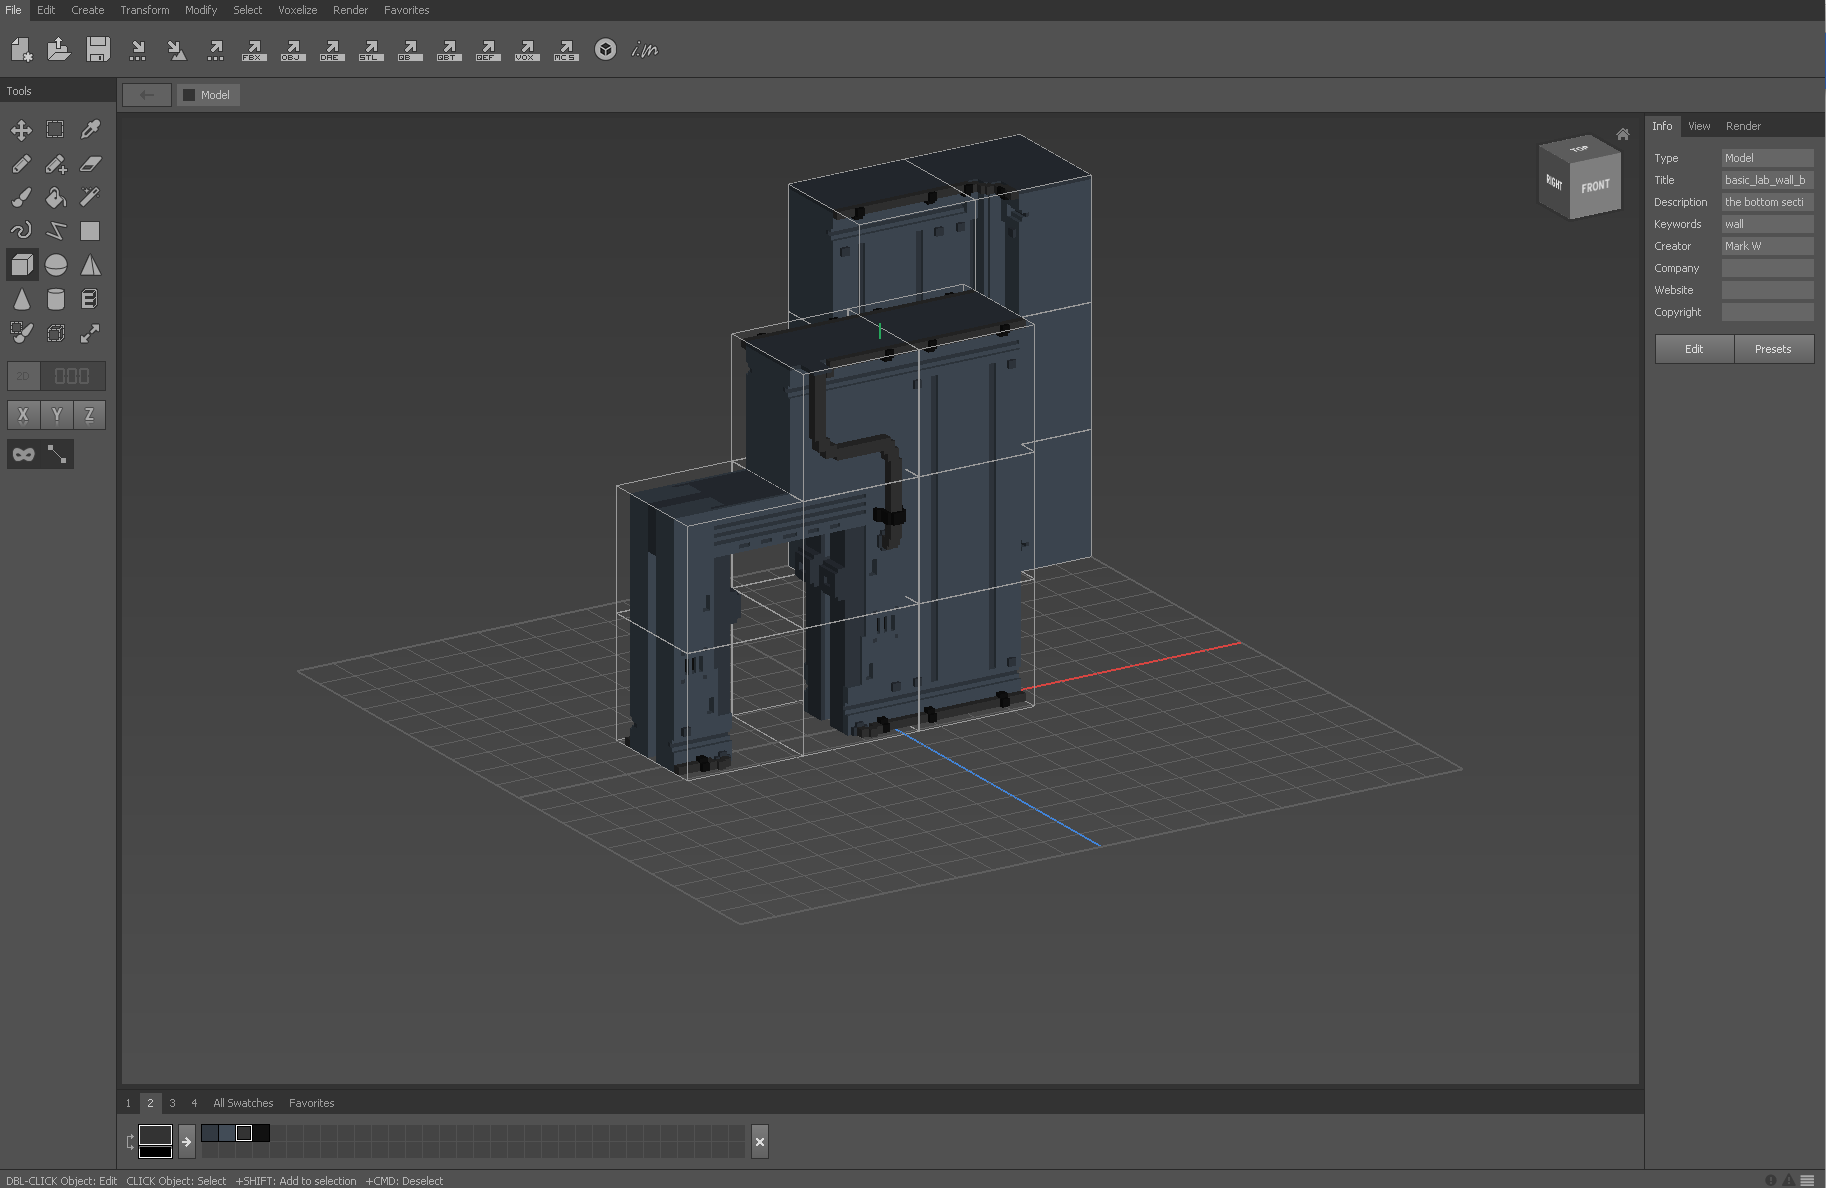This screenshot has width=1826, height=1188.
Task: Export as VOX format
Action: click(x=527, y=50)
